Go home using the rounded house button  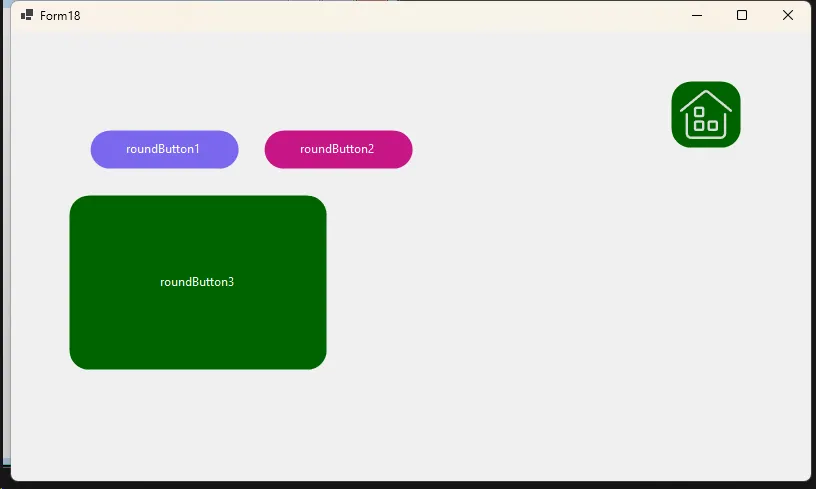click(x=706, y=114)
